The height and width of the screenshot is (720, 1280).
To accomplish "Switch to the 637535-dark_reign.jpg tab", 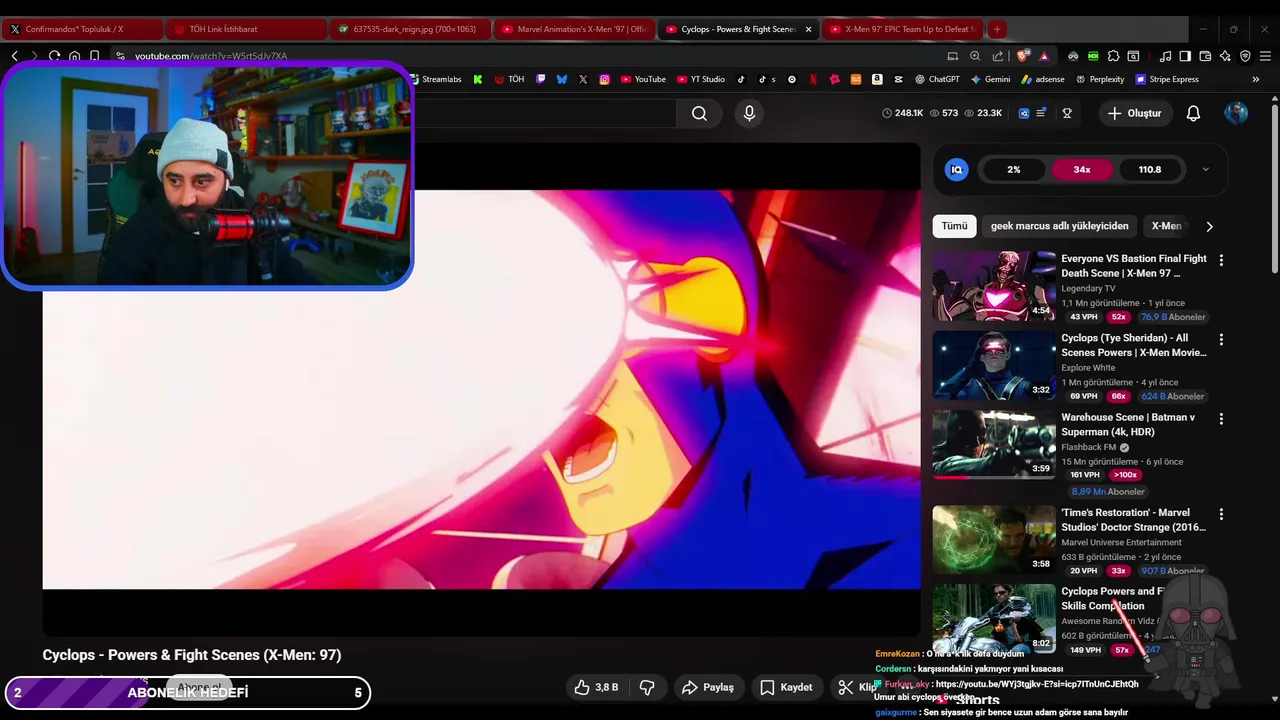I will click(x=409, y=29).
